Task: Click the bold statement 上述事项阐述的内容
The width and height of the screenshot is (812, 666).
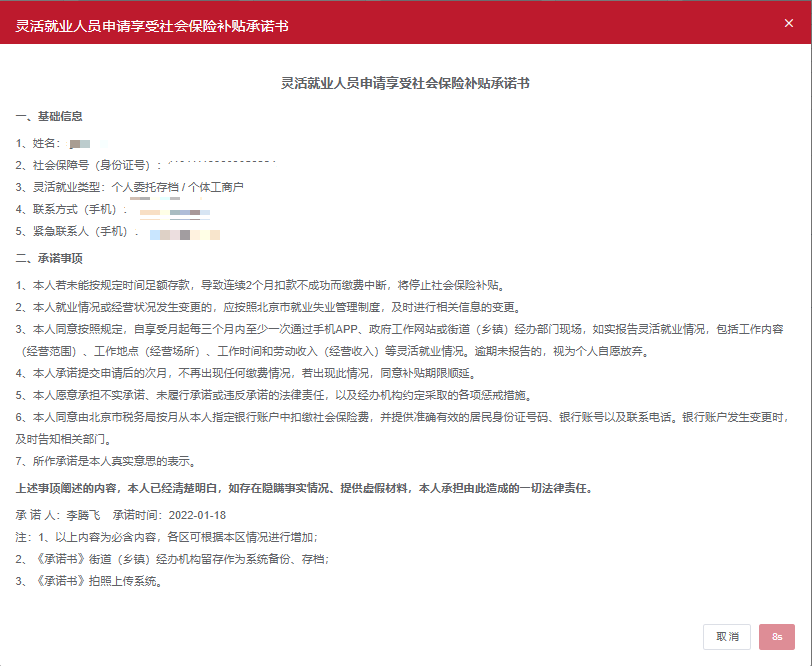Action: 304,488
